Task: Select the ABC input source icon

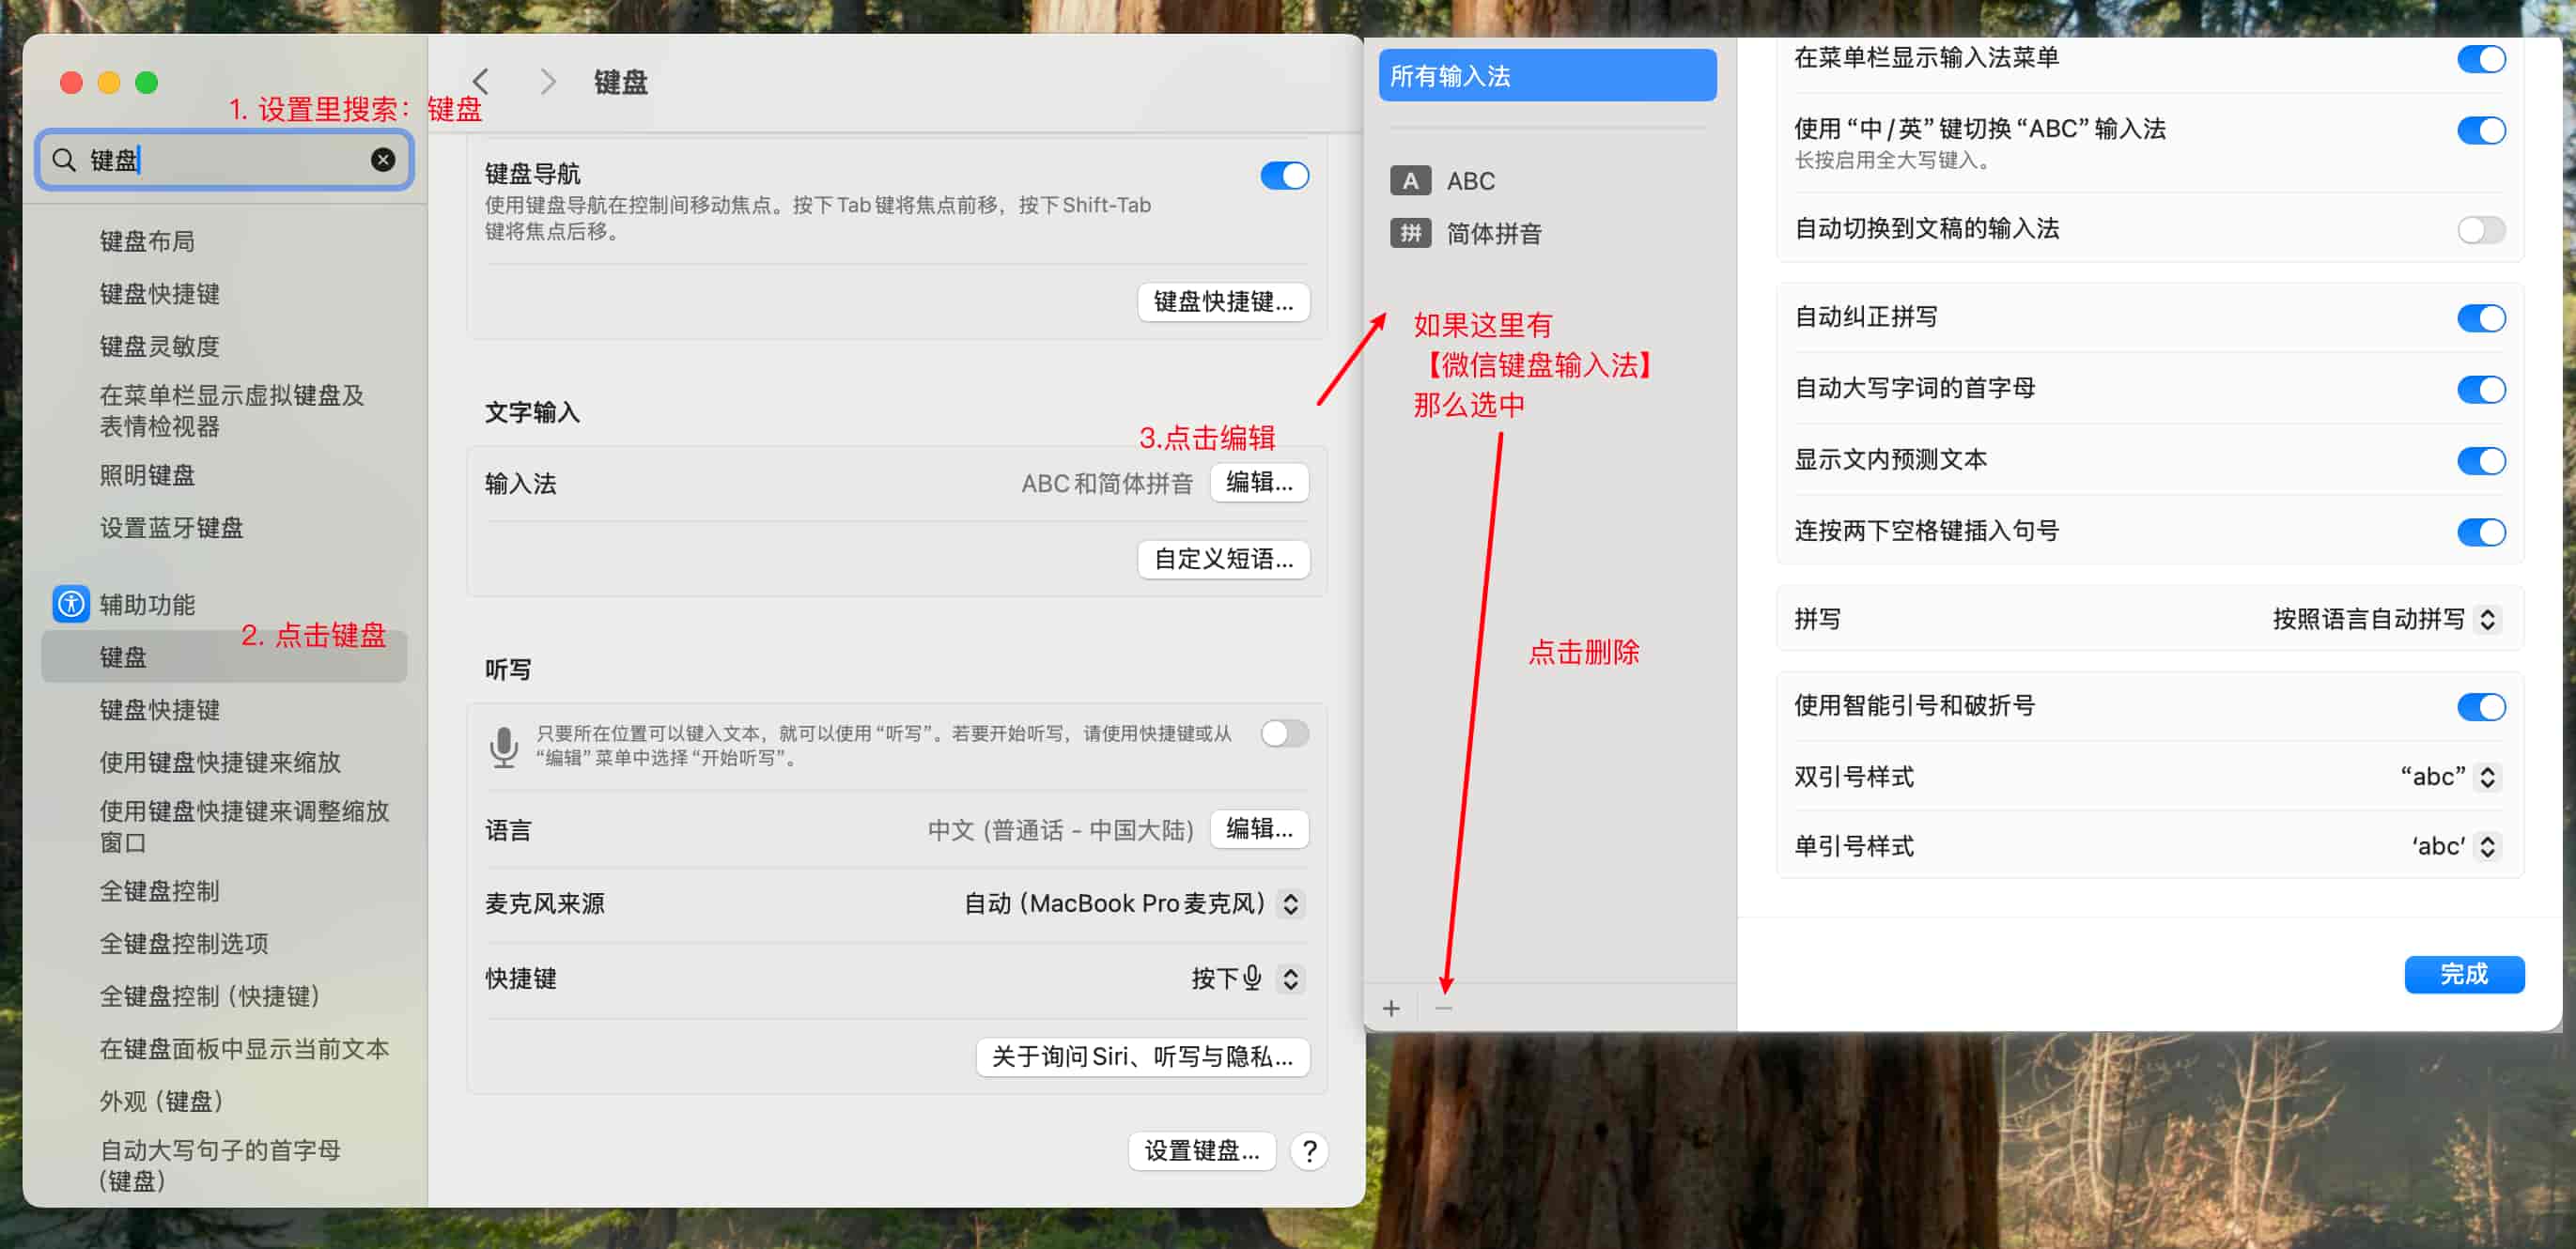Action: coord(1410,181)
